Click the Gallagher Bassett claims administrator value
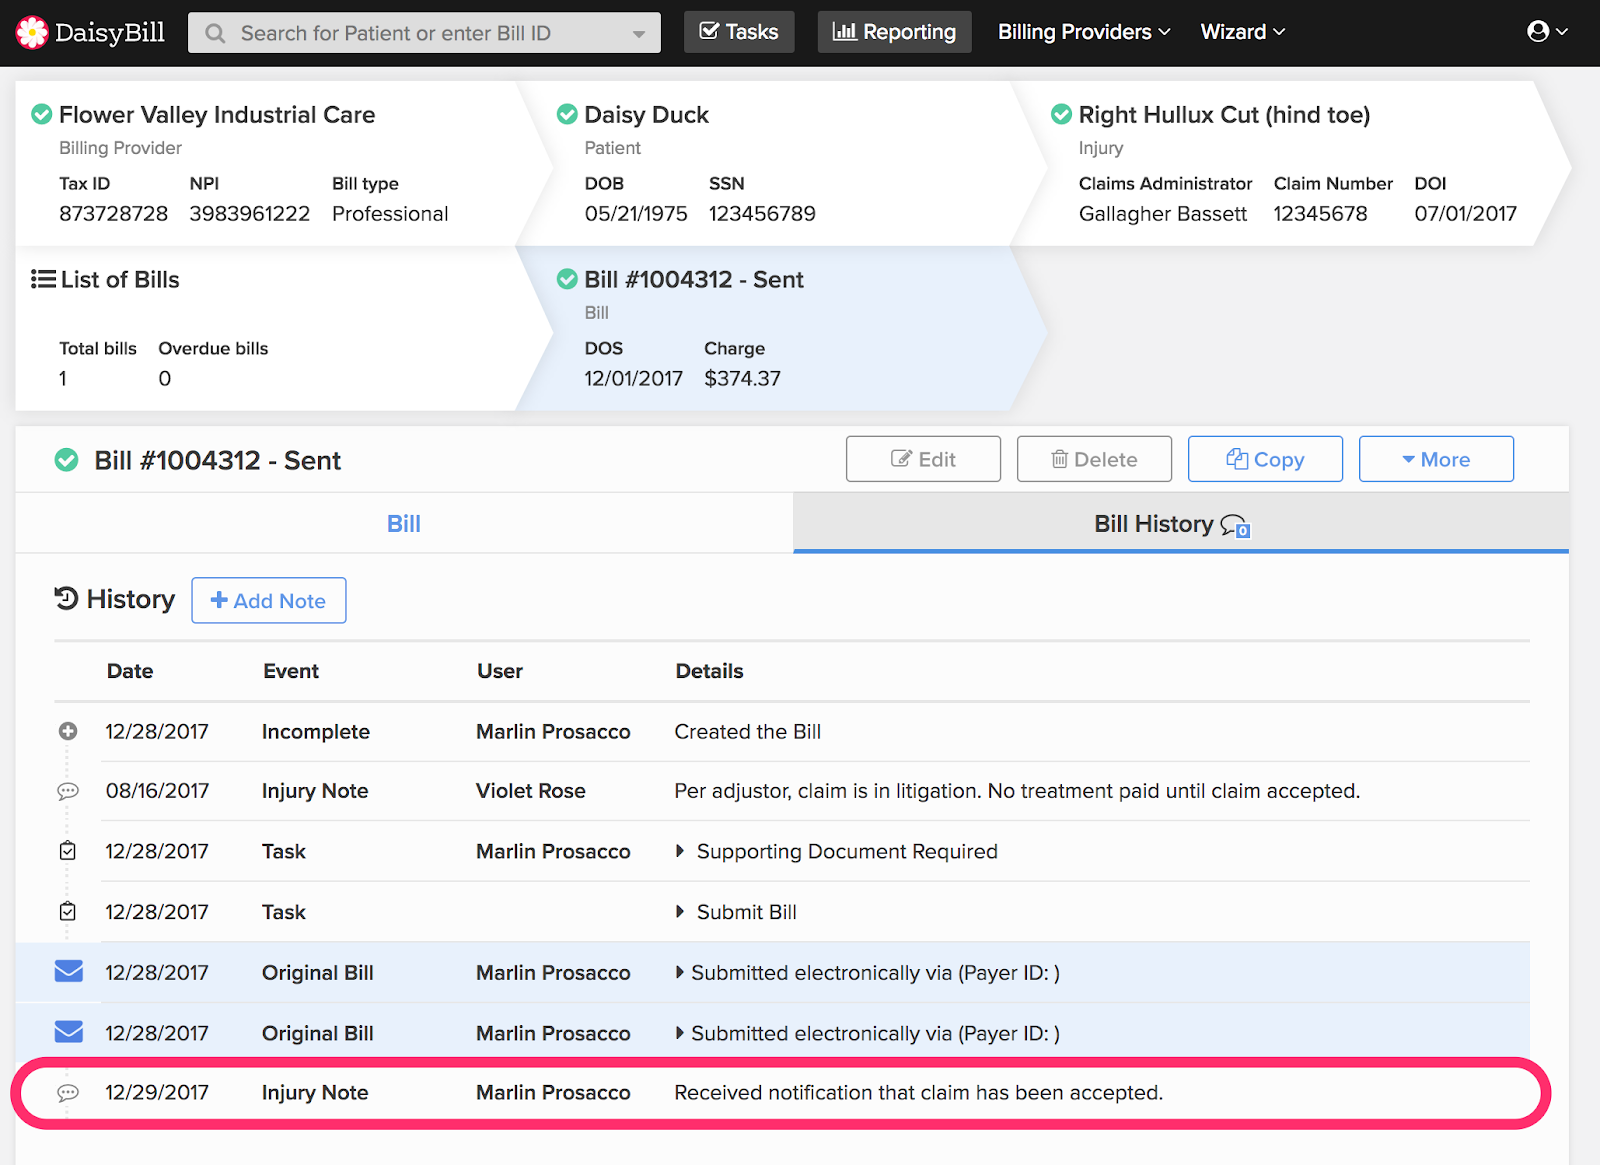1600x1165 pixels. (x=1163, y=213)
